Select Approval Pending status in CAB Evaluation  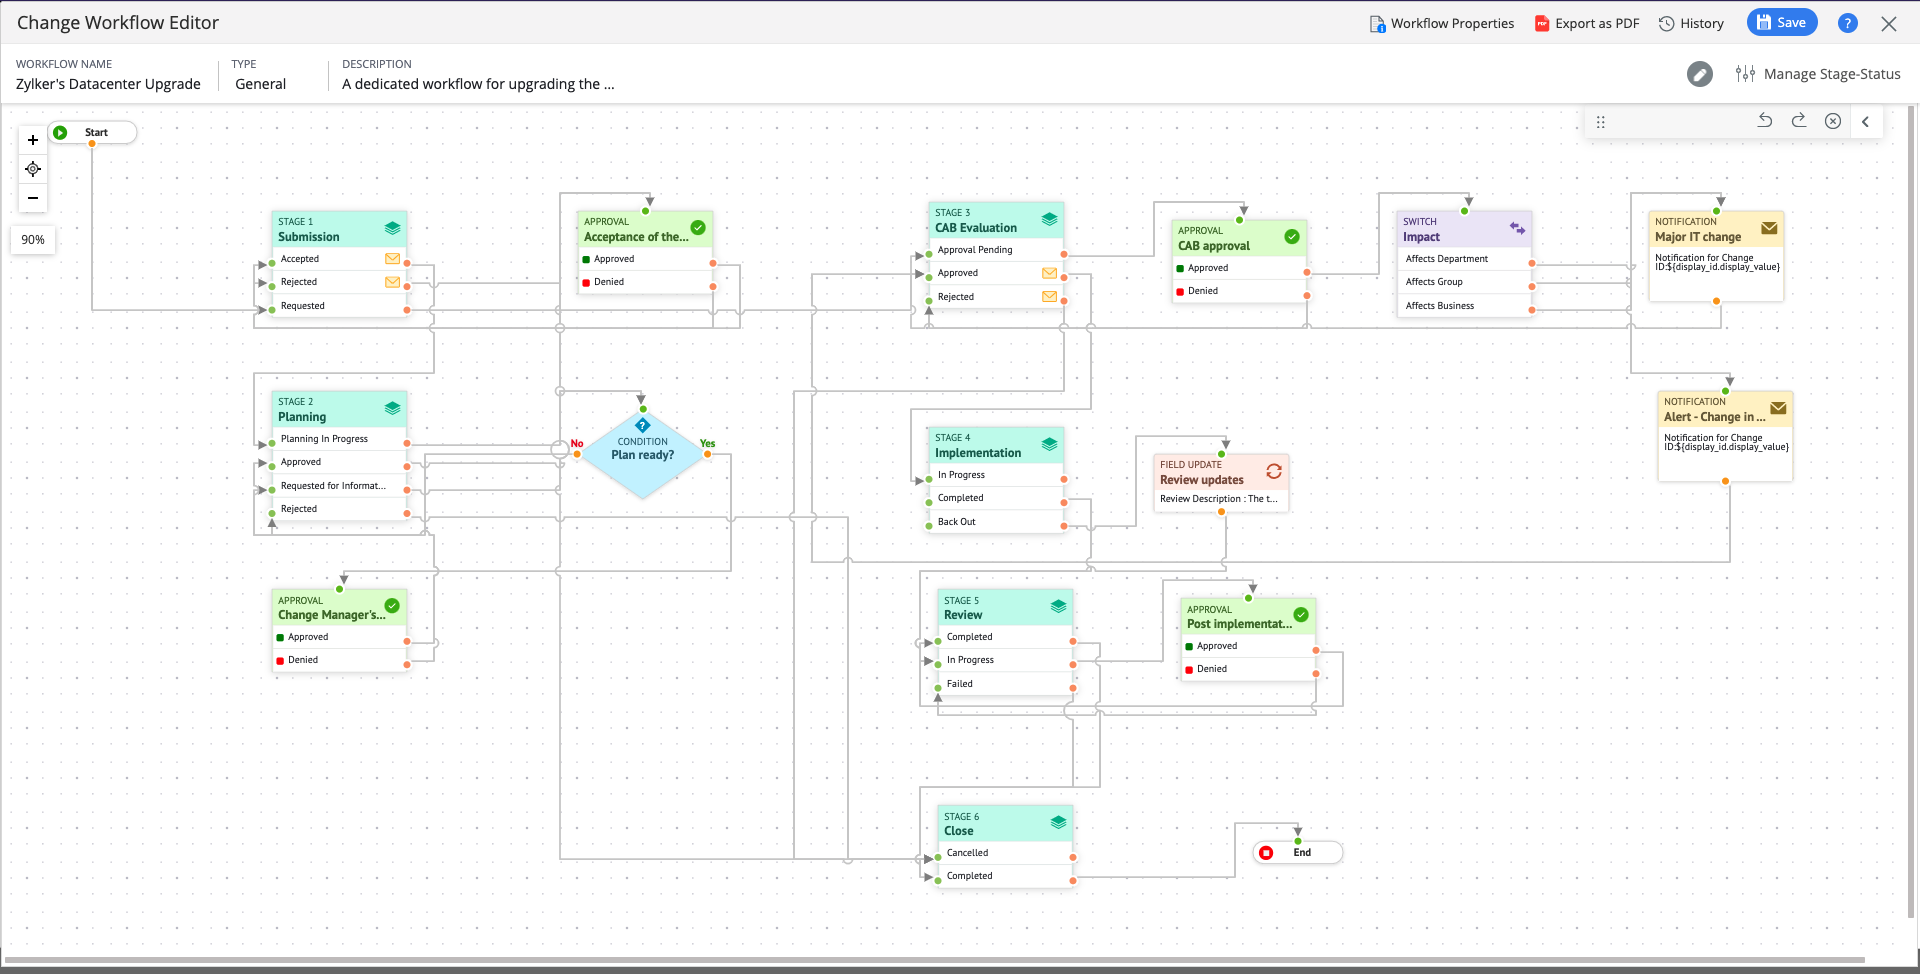(996, 250)
